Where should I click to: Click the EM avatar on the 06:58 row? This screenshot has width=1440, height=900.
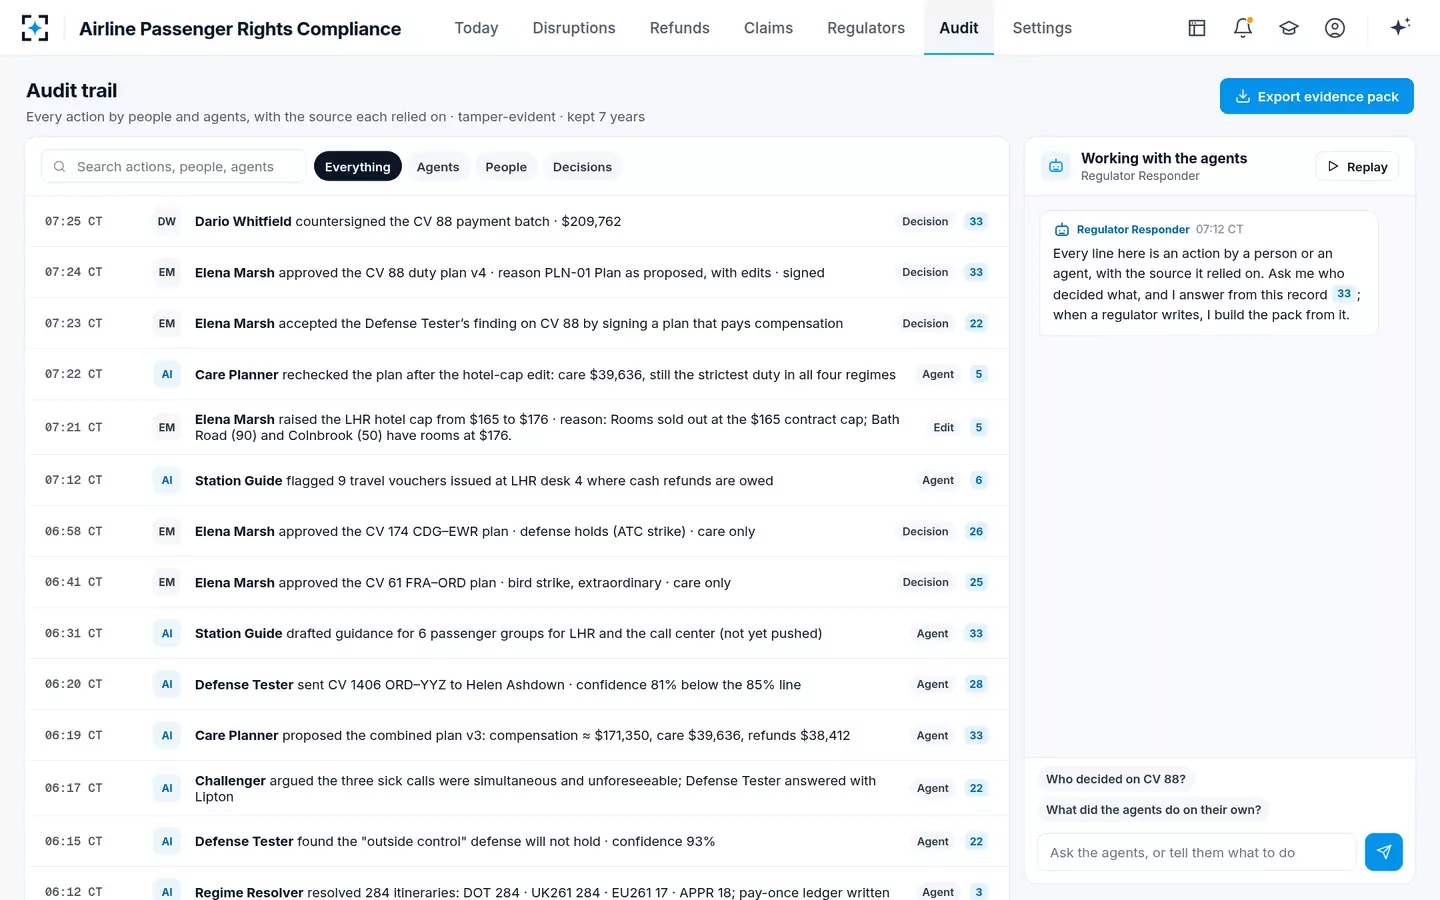pos(167,532)
